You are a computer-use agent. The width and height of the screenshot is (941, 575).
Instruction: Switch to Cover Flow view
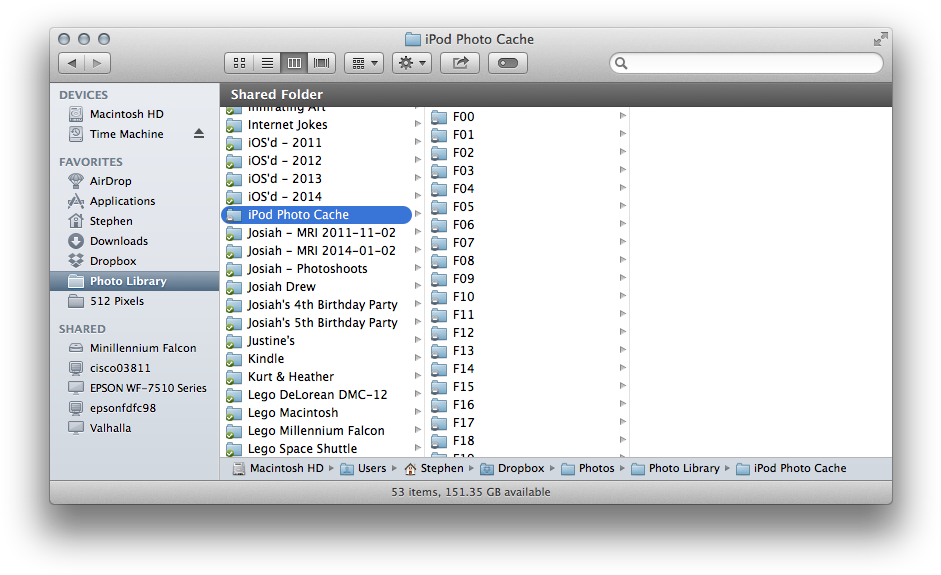[x=322, y=63]
